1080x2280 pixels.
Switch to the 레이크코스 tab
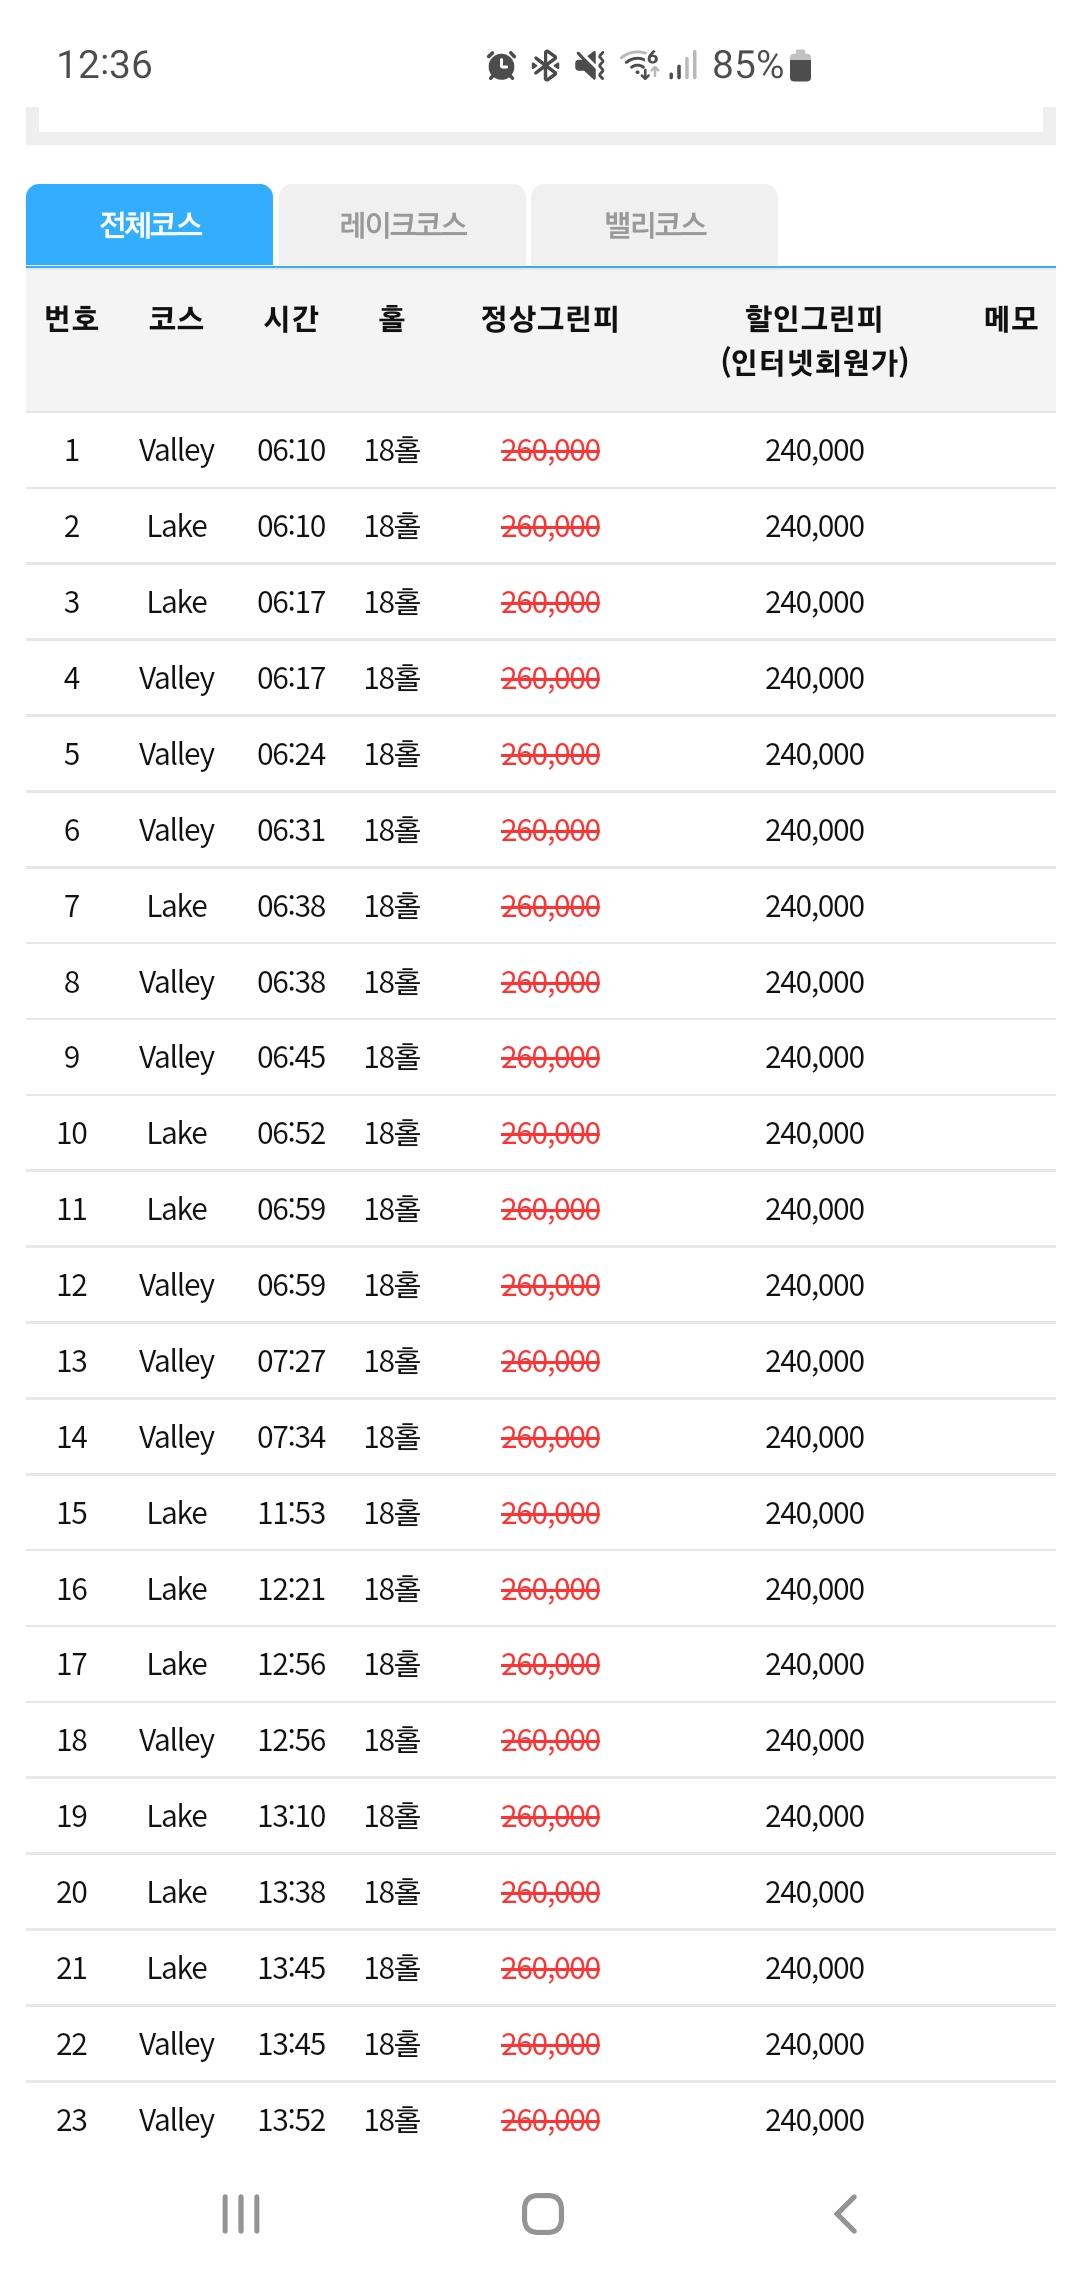coord(403,224)
